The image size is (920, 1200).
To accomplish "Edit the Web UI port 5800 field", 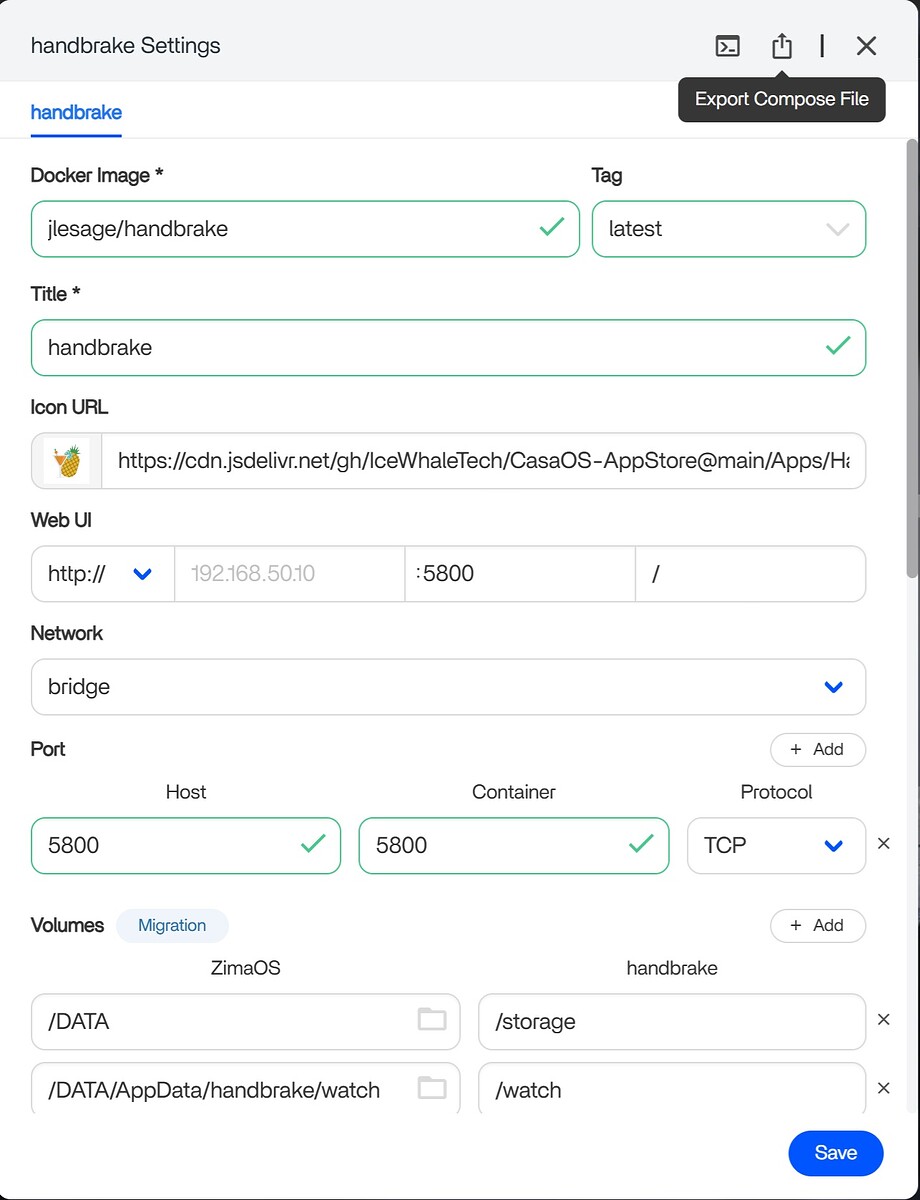I will pyautogui.click(x=520, y=574).
